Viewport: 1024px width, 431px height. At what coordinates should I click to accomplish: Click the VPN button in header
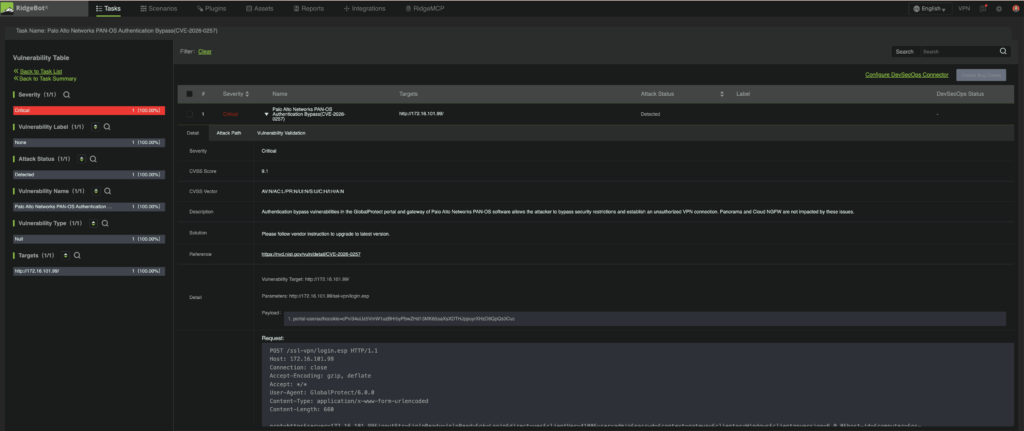(964, 8)
